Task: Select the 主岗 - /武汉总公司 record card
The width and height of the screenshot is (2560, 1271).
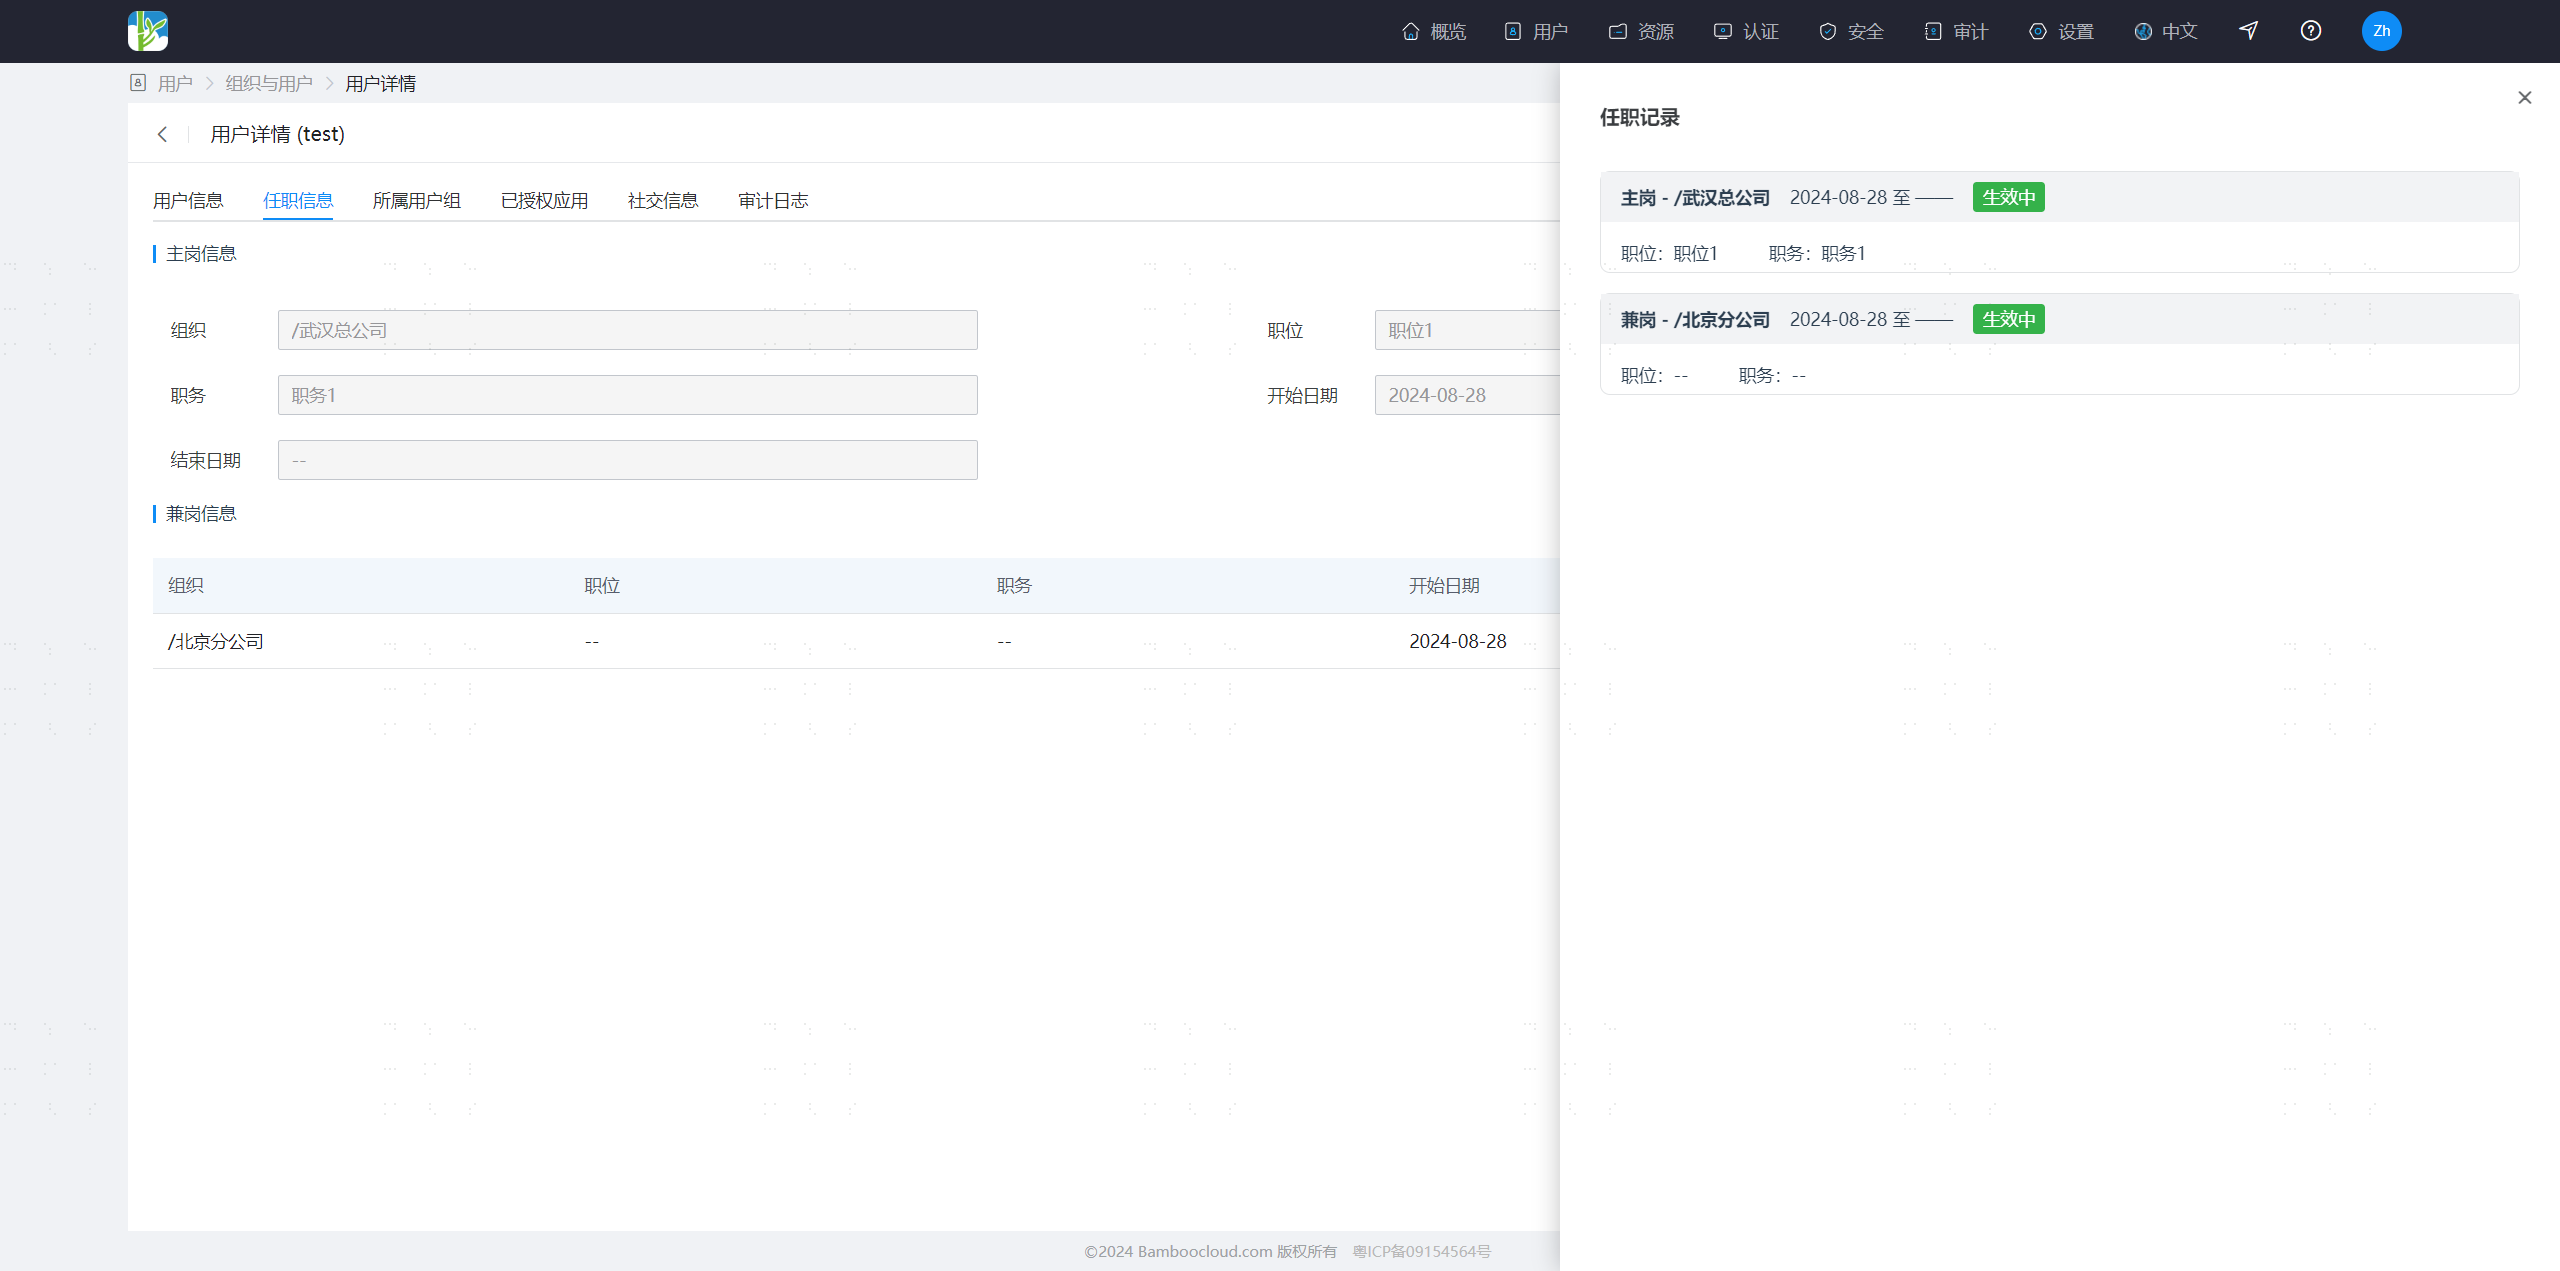Action: click(x=2059, y=222)
